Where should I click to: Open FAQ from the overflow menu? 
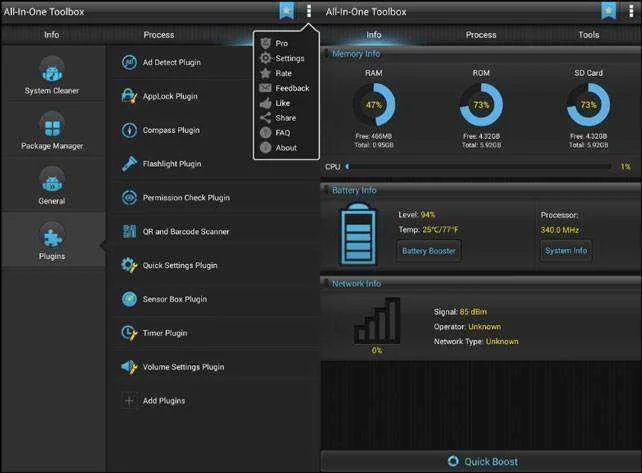[286, 133]
